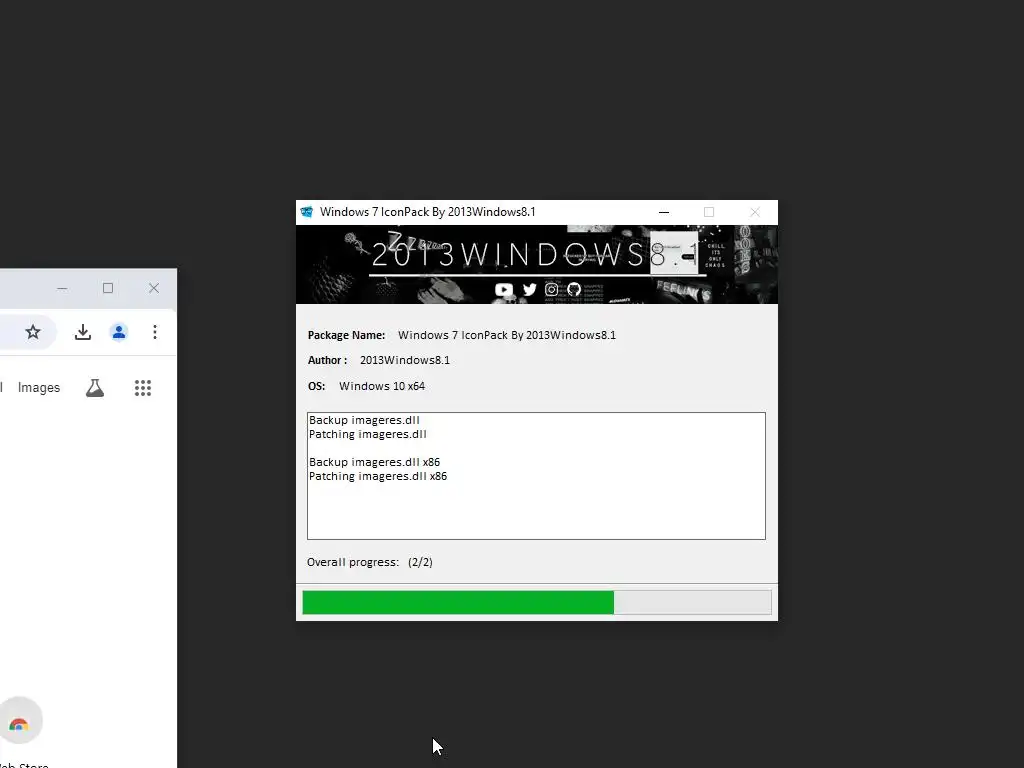Open the Images link in Chrome
Viewport: 1024px width, 768px height.
[39, 387]
